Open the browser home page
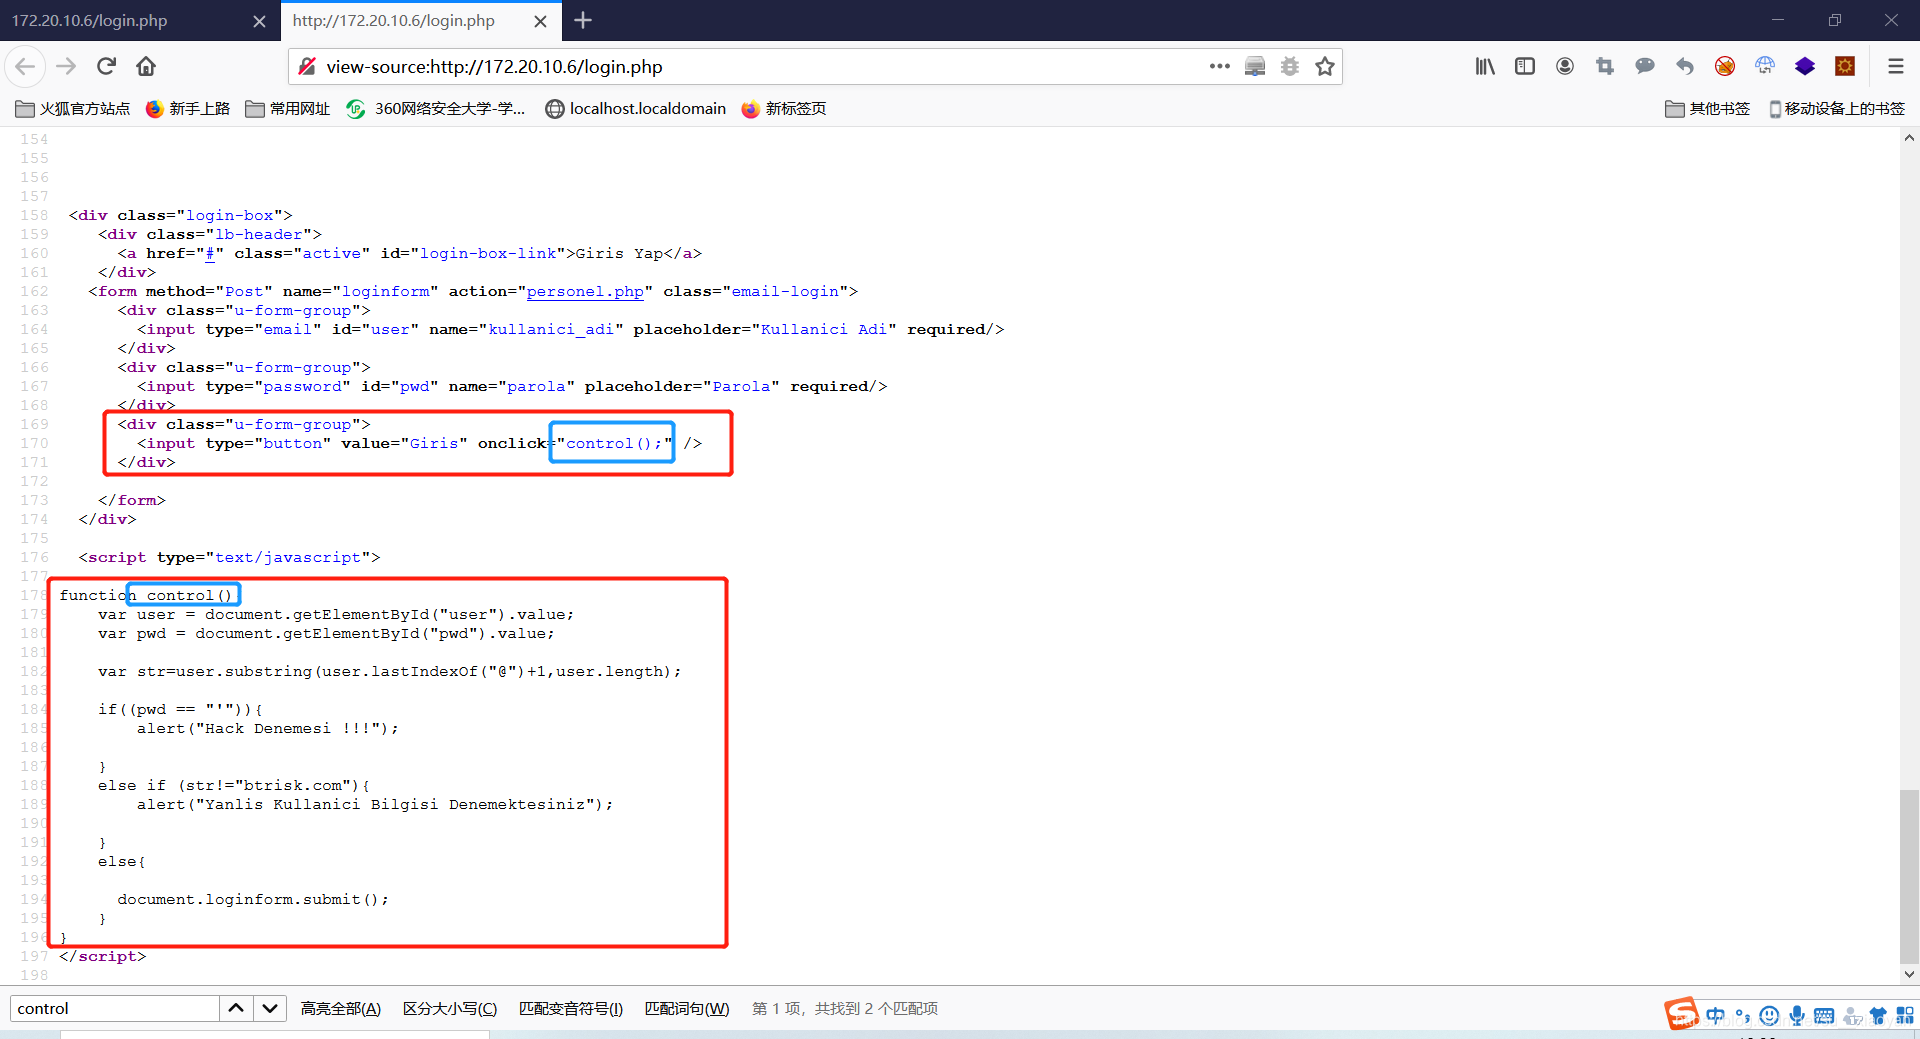This screenshot has height=1039, width=1920. point(146,66)
